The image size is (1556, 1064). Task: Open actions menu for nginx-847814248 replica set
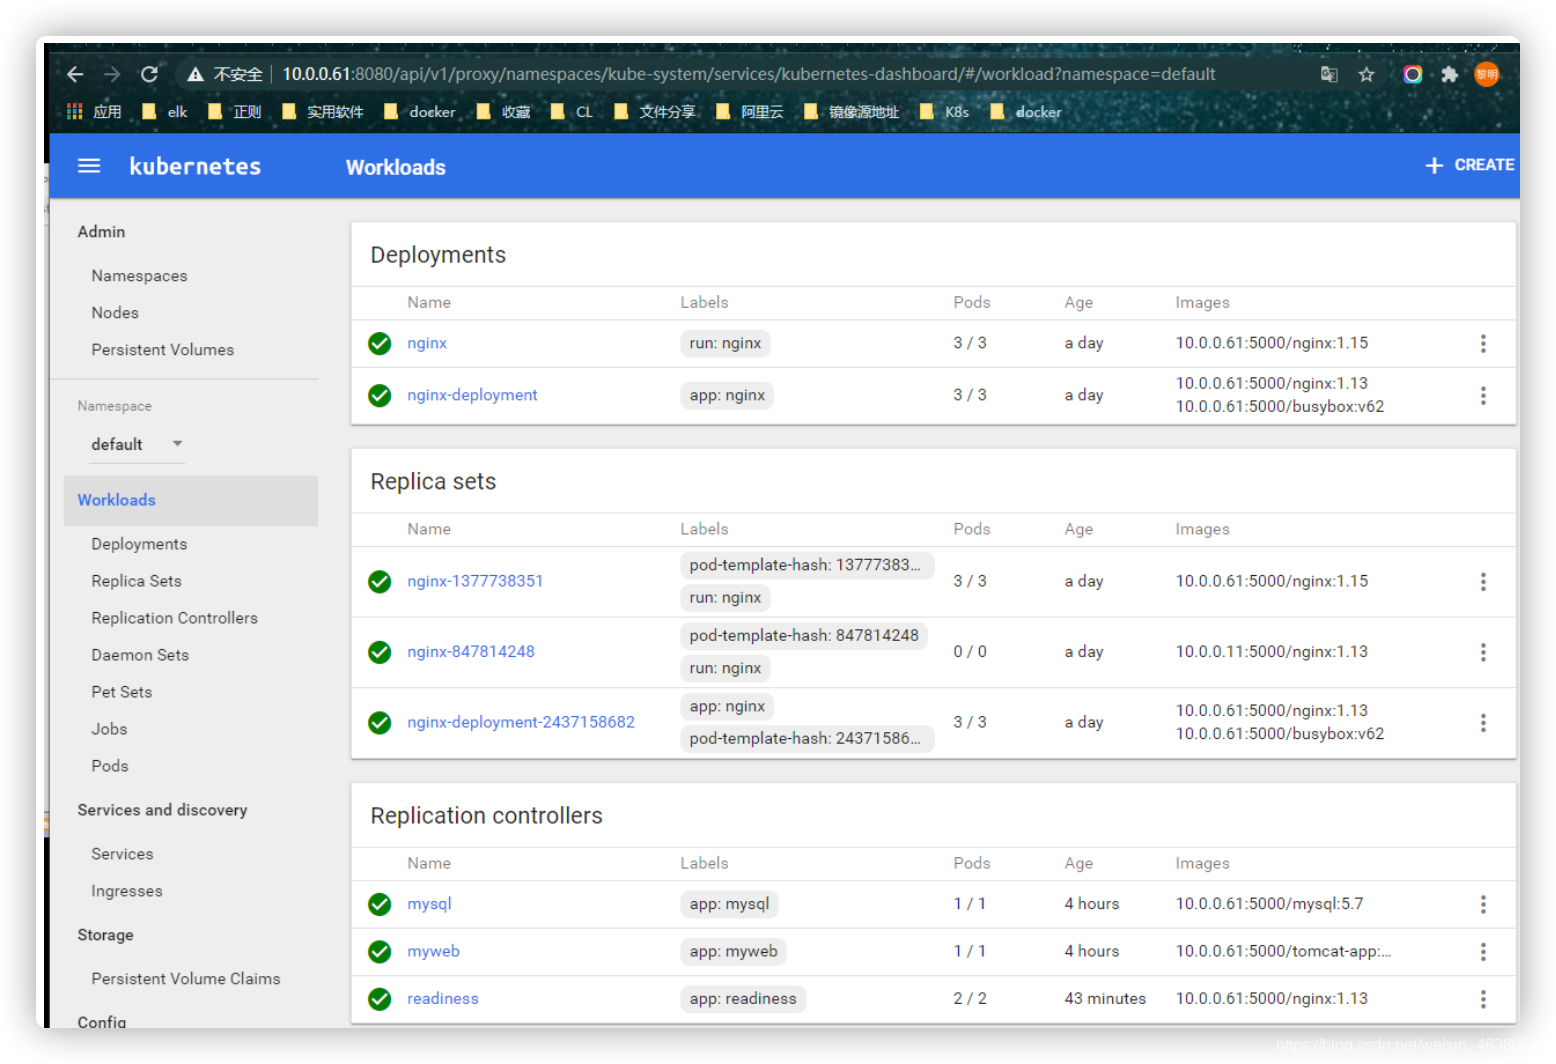point(1483,652)
